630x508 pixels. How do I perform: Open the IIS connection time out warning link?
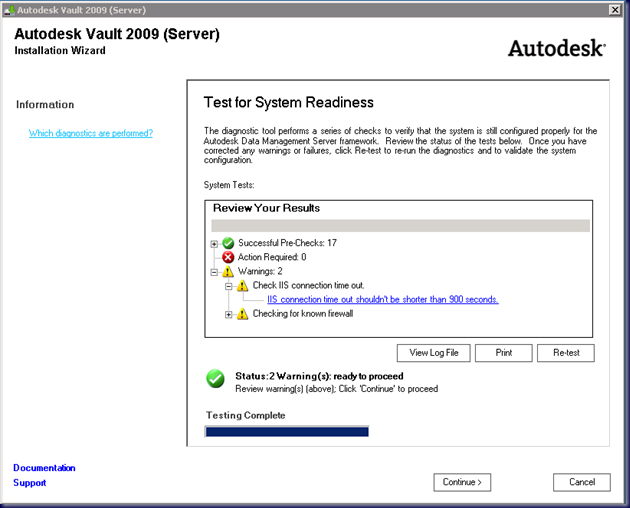(382, 299)
